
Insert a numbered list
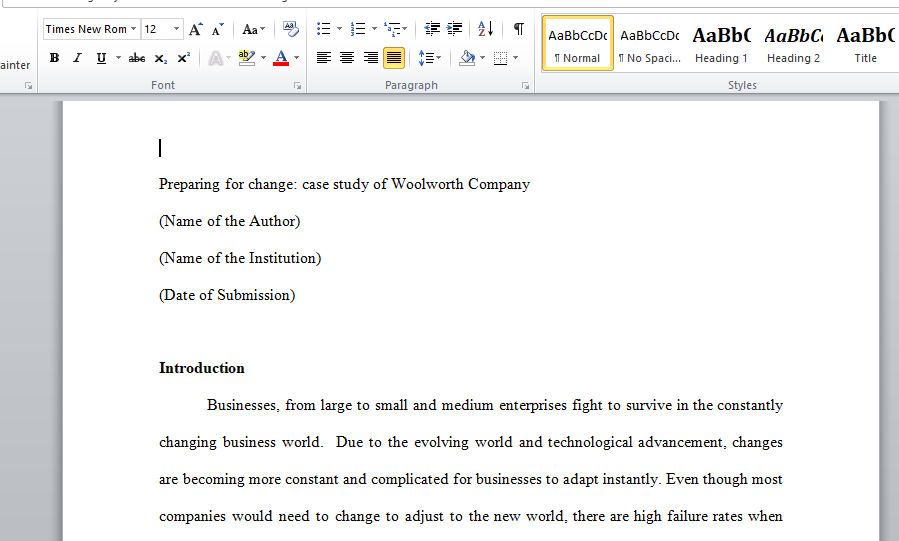tap(358, 29)
